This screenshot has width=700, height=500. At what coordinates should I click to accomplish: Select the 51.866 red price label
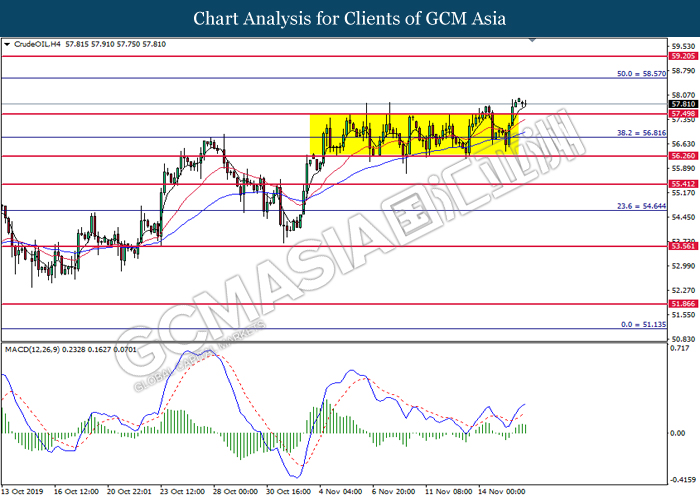683,304
